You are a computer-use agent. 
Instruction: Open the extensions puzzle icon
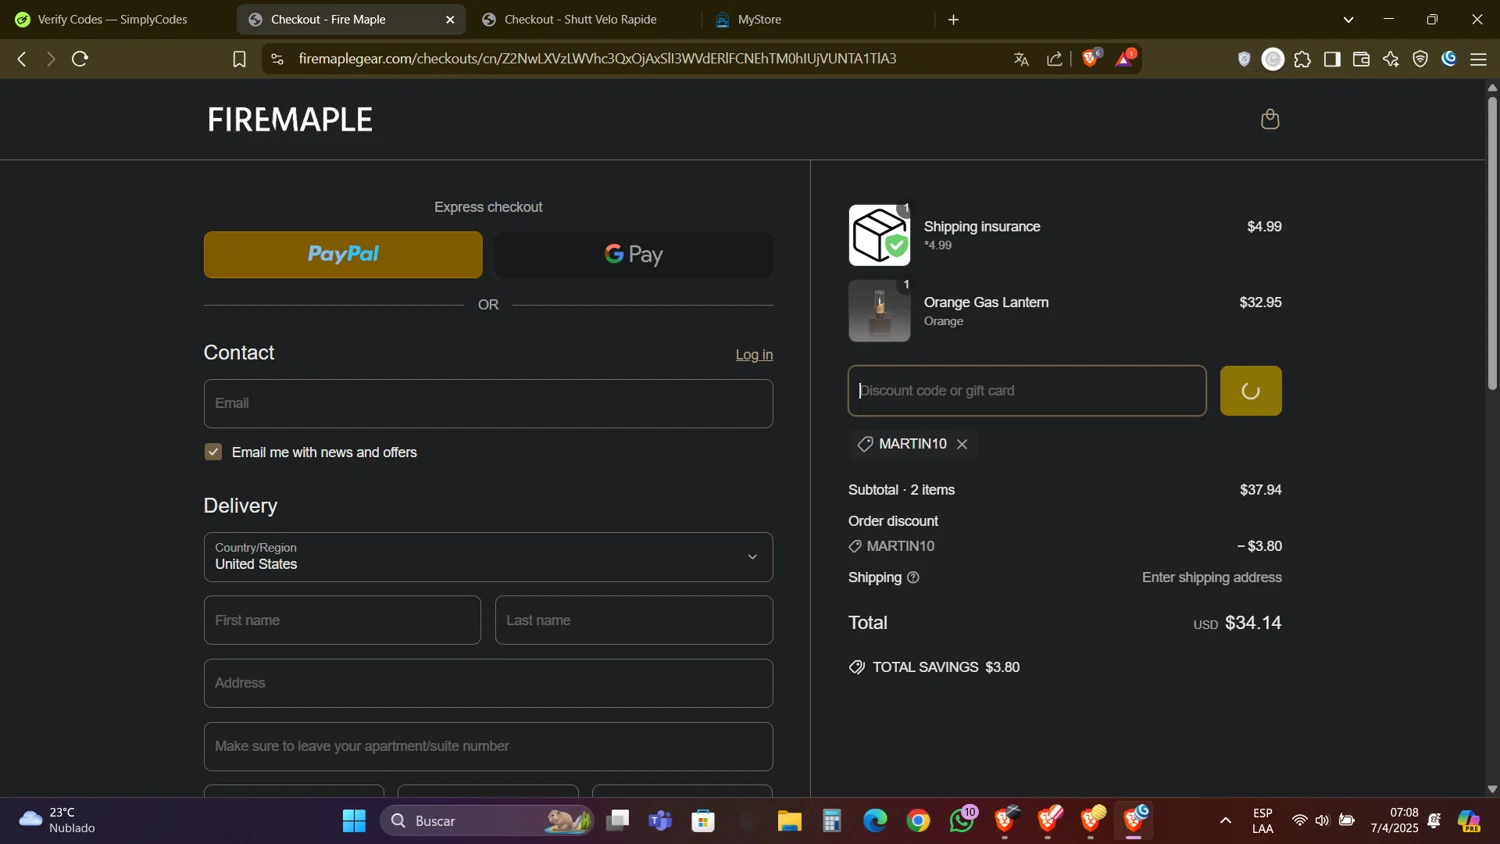(1302, 59)
